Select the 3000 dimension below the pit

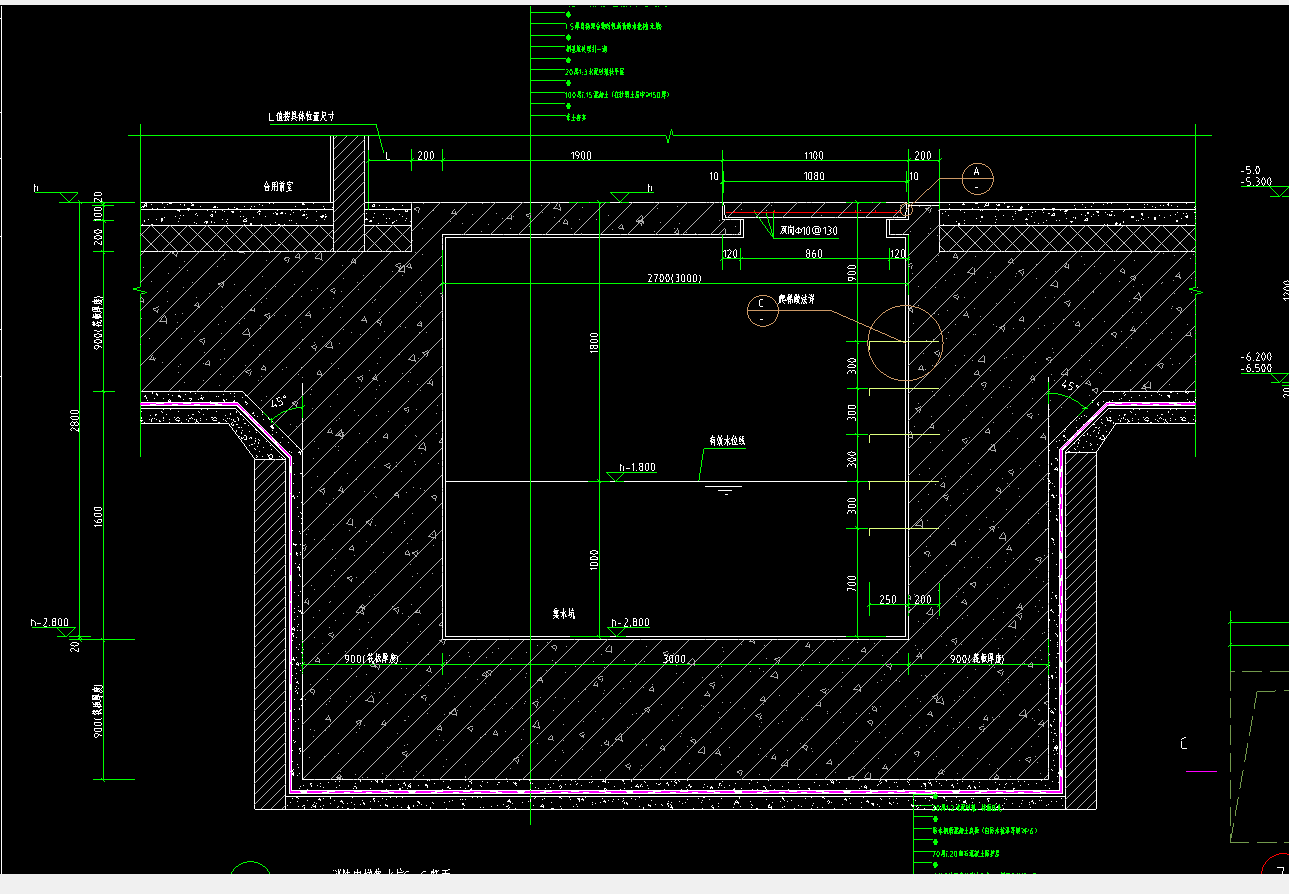click(x=675, y=659)
